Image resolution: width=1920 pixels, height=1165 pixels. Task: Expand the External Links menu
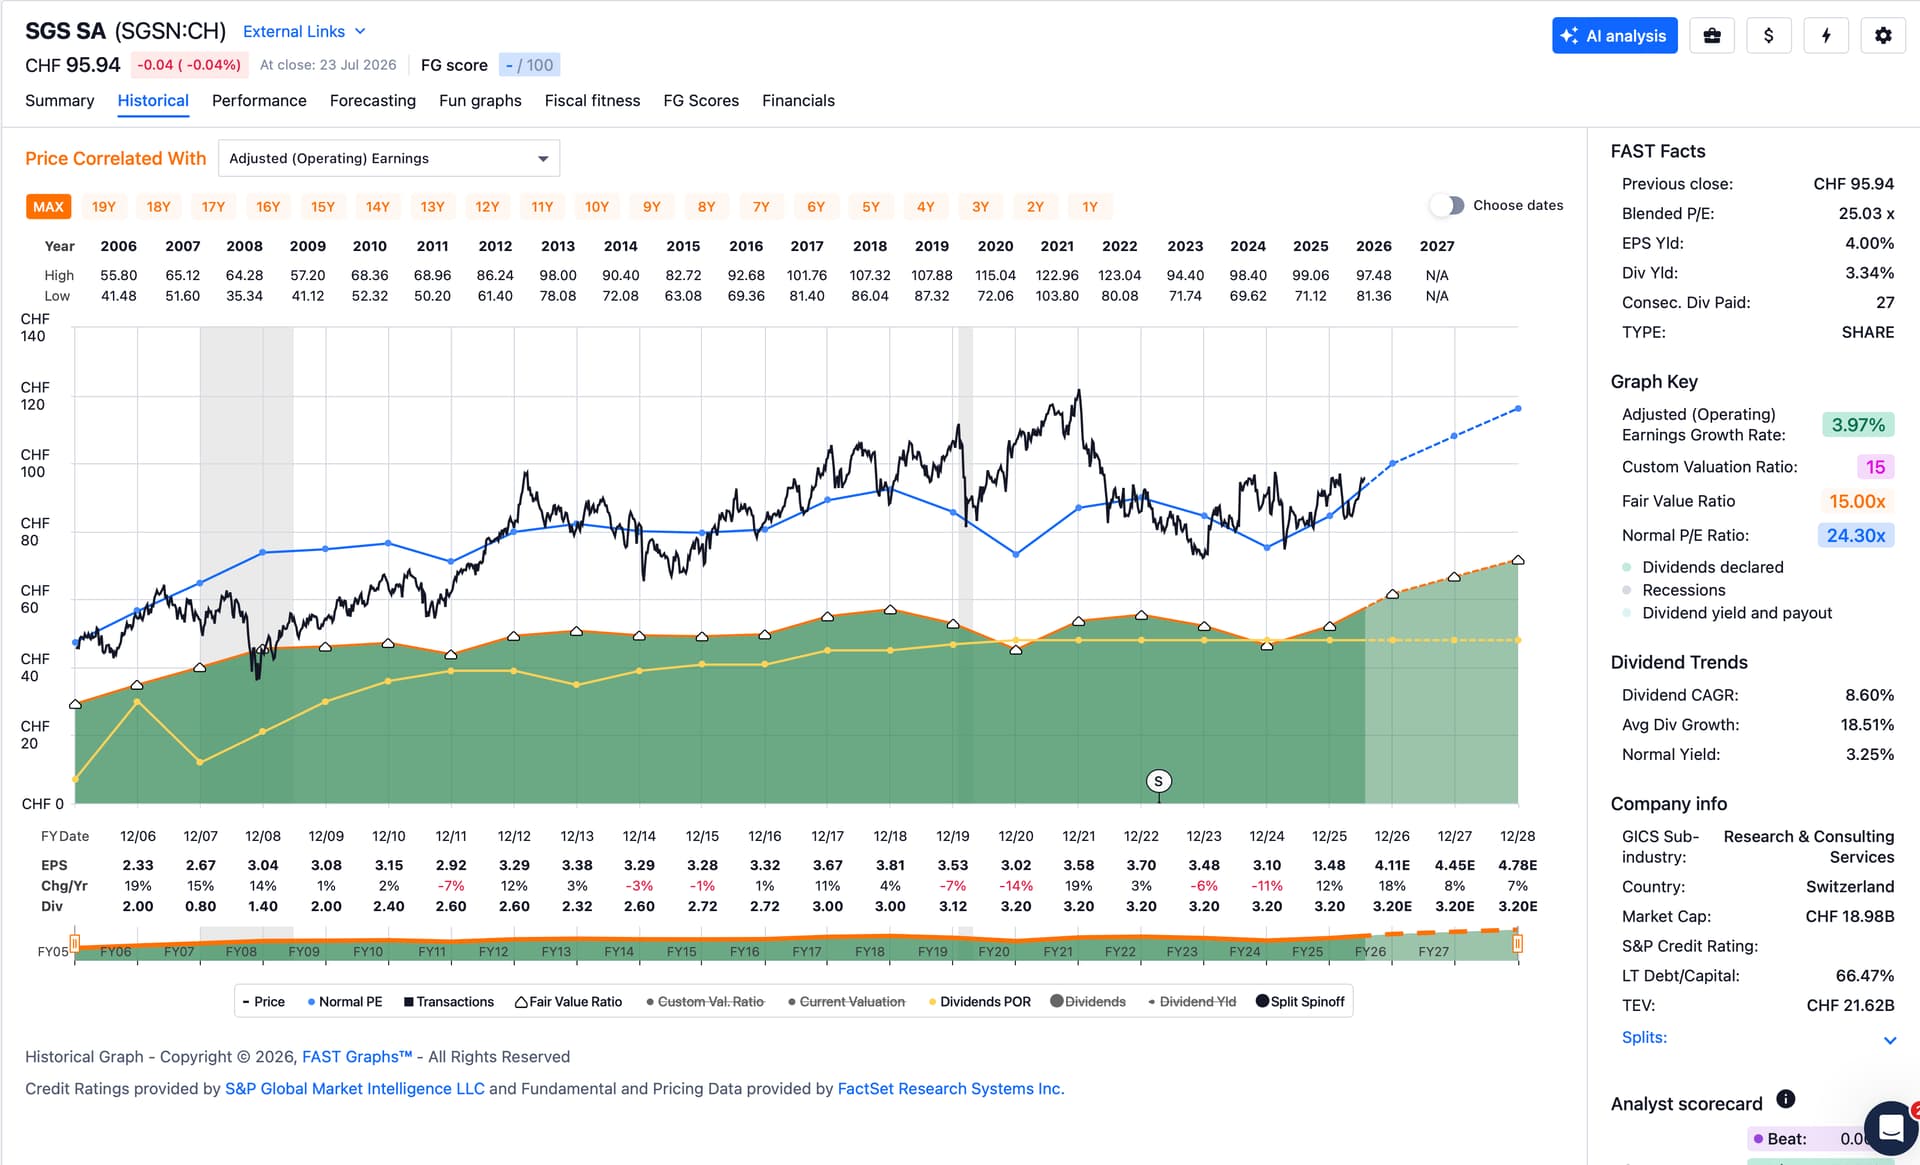click(304, 32)
